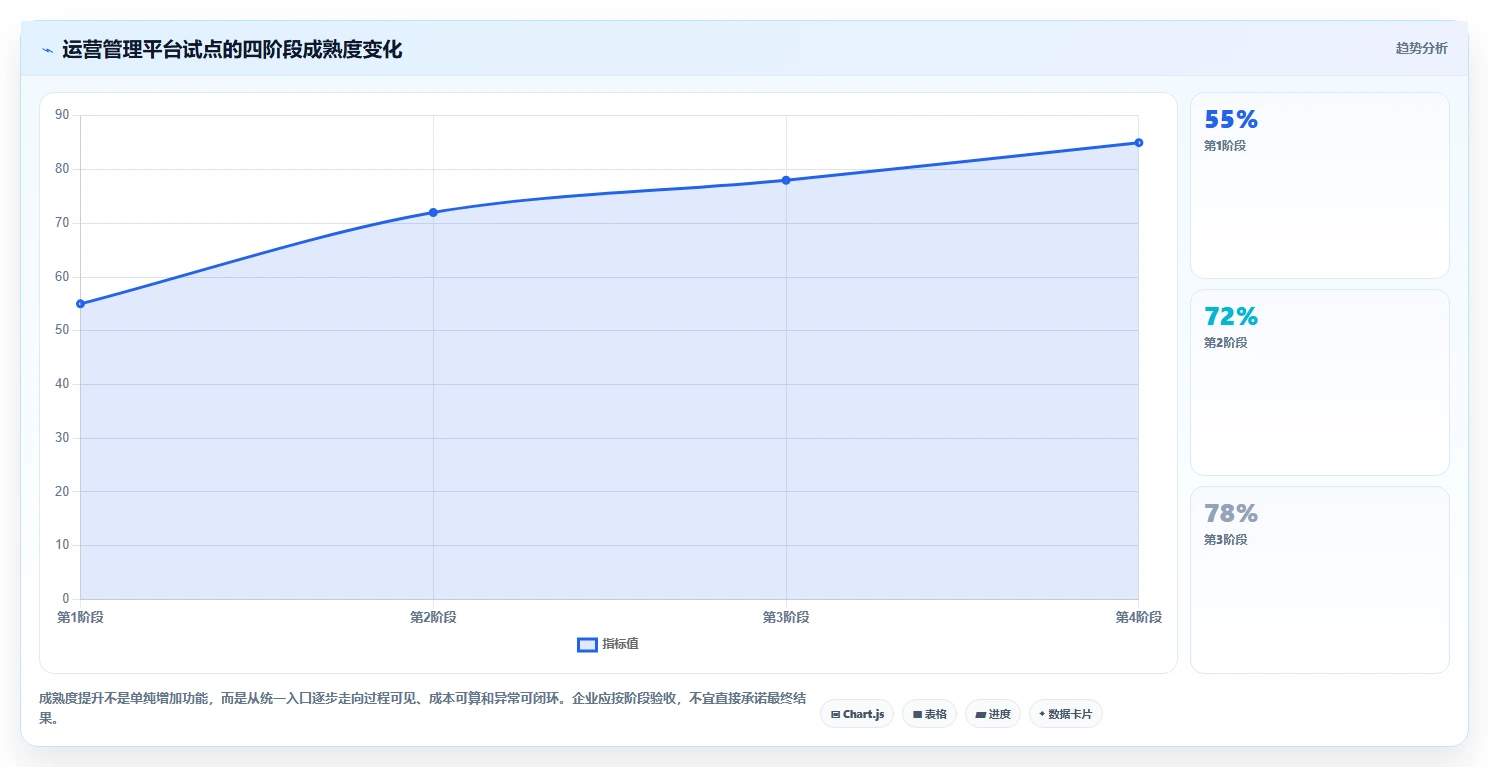Click the 50 y-axis tick label
The image size is (1489, 767).
click(62, 330)
